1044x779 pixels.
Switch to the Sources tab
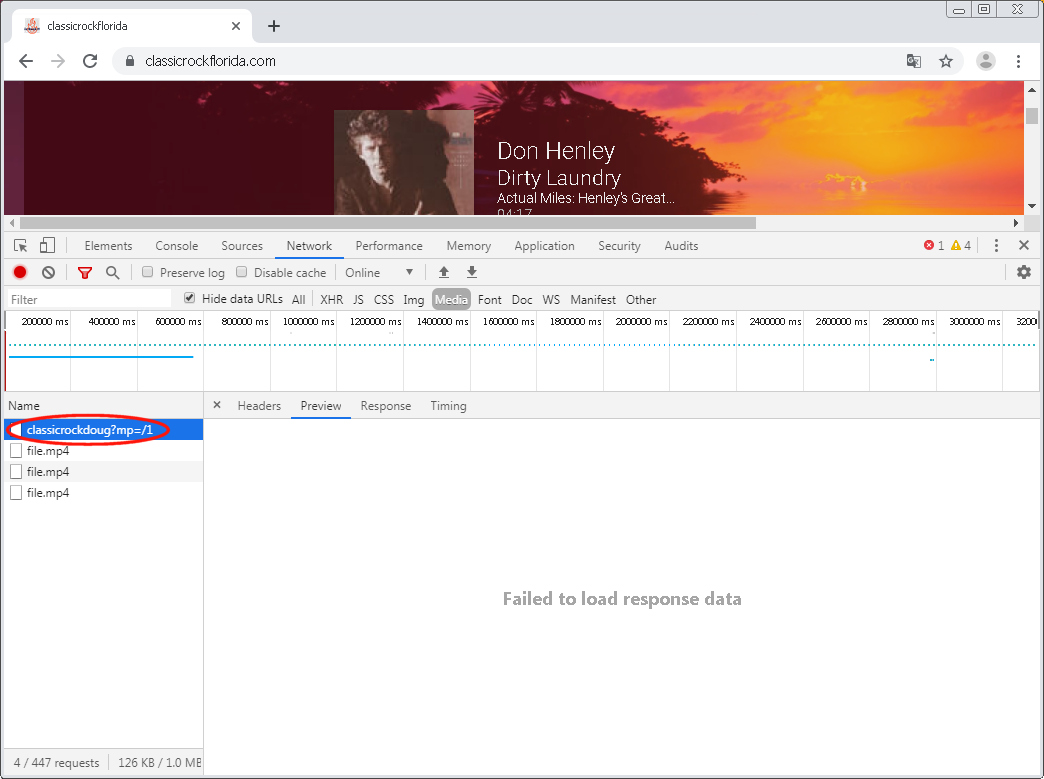[x=242, y=246]
